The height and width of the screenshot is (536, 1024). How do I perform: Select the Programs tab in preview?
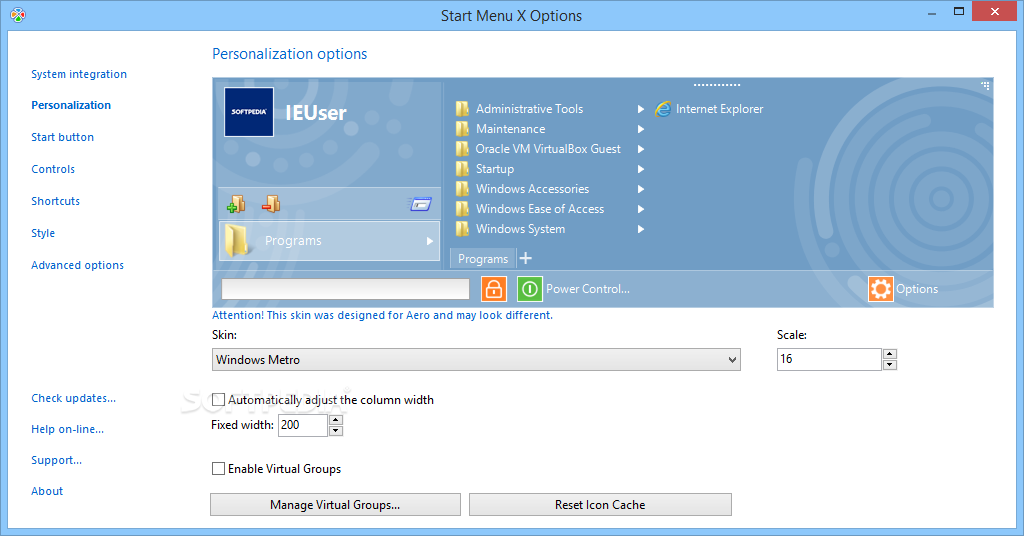click(483, 259)
